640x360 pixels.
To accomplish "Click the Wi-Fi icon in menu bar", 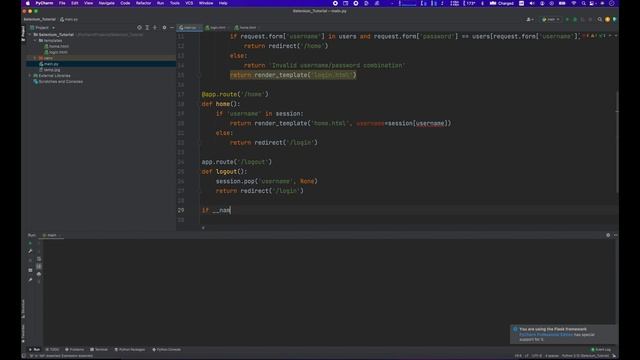I will [573, 3].
